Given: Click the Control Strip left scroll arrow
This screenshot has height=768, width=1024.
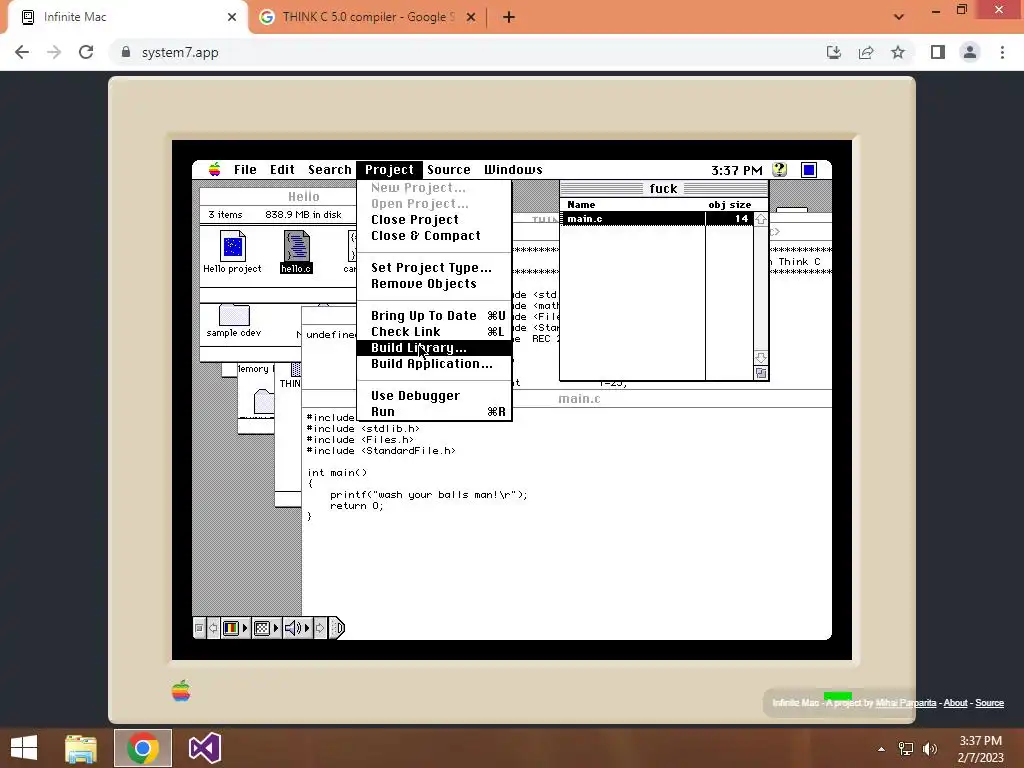Looking at the screenshot, I should coord(213,628).
